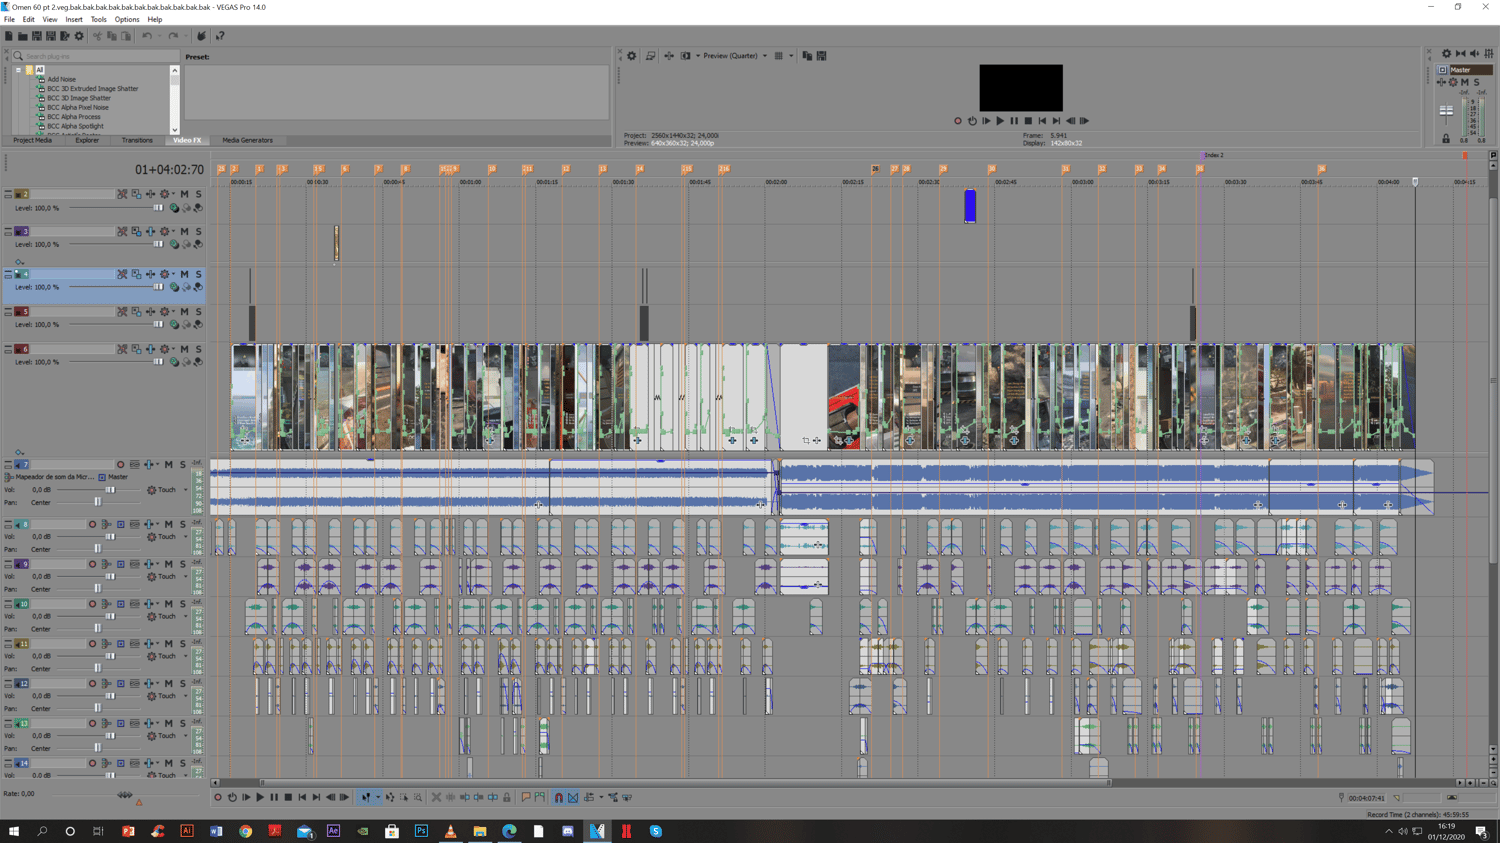Switch to the Media Generators tab
Viewport: 1500px width, 843px height.
click(x=247, y=141)
